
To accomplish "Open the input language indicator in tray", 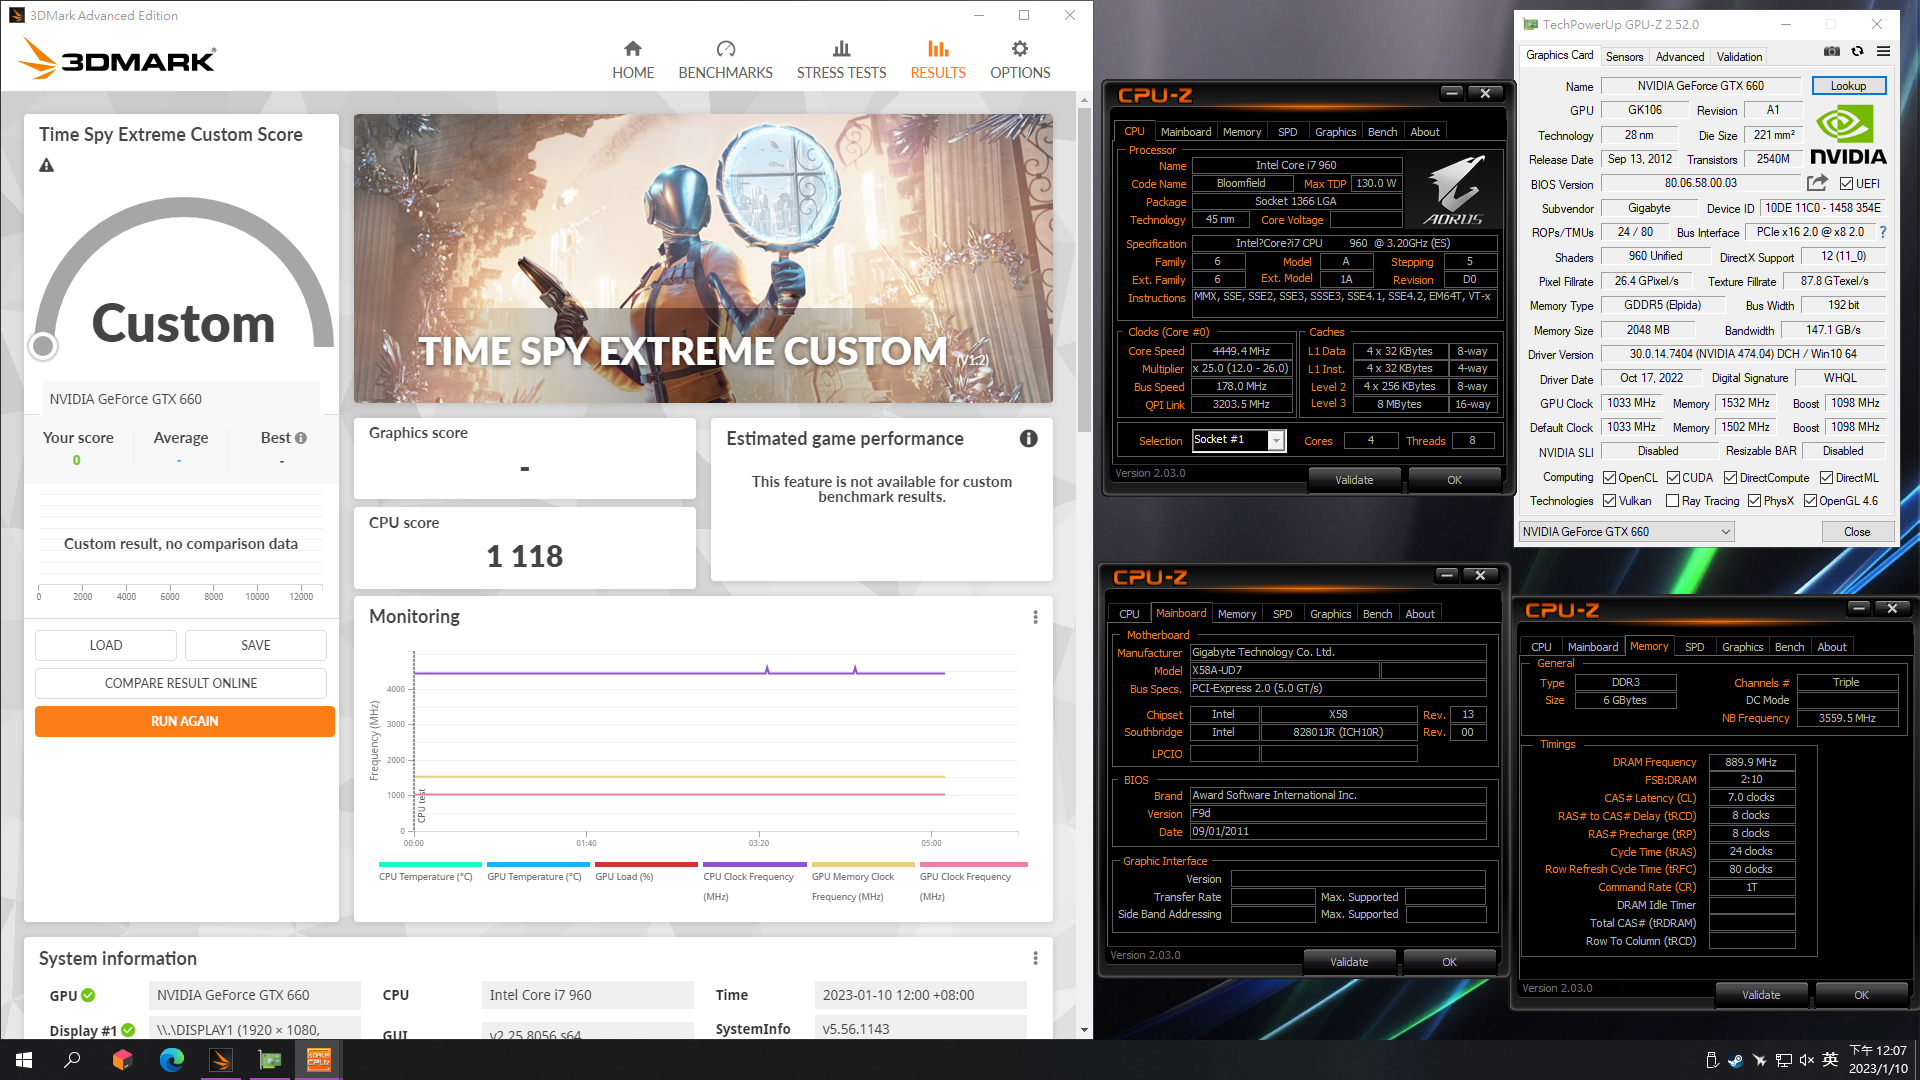I will (1830, 1060).
